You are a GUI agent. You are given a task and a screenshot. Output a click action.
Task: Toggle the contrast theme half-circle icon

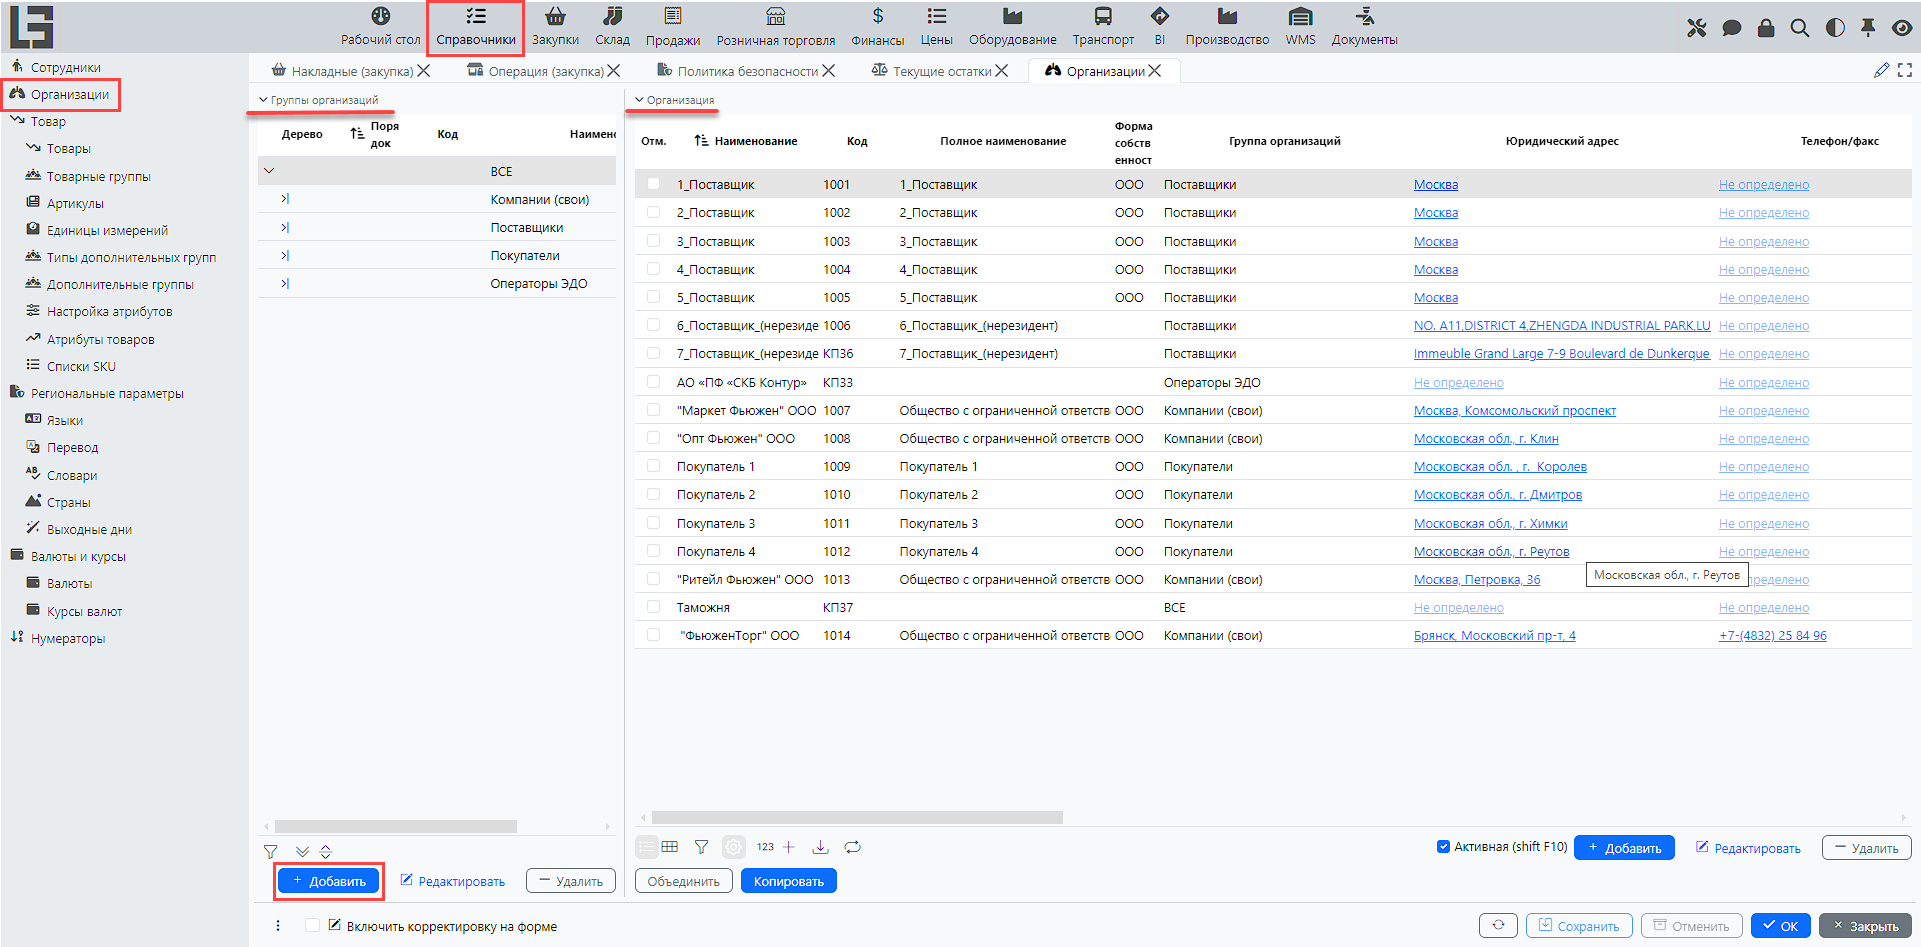[1835, 28]
